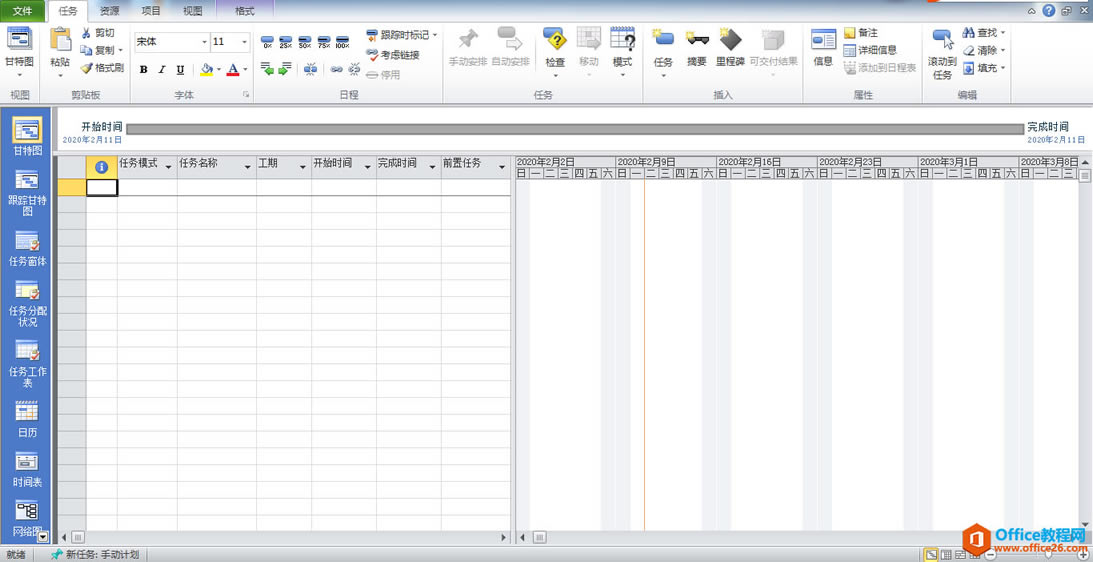Screen dimensions: 1093x562
Task: Toggle italic text formatting
Action: tap(162, 70)
